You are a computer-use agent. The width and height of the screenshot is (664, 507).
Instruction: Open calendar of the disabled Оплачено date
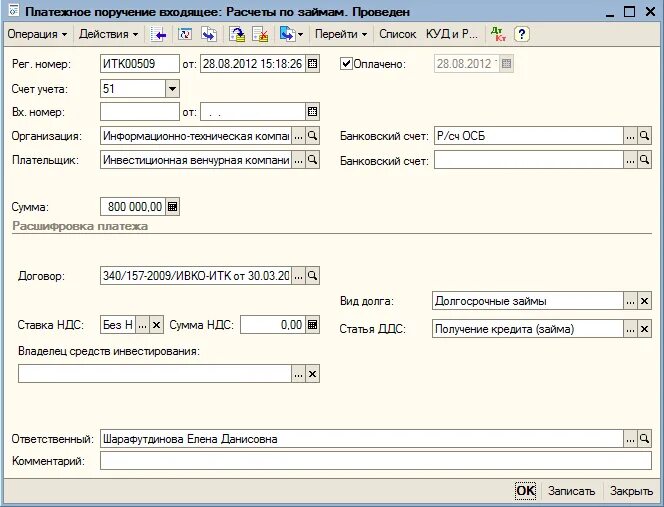click(x=506, y=64)
